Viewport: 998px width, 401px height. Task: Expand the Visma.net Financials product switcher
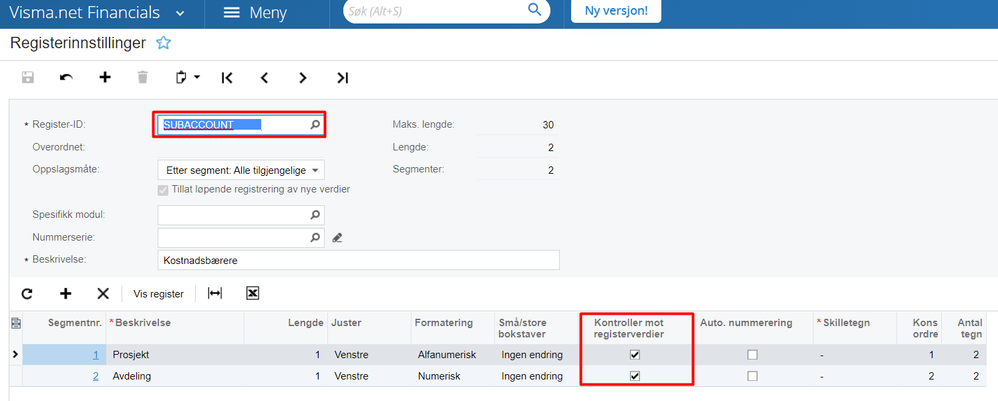(x=179, y=13)
